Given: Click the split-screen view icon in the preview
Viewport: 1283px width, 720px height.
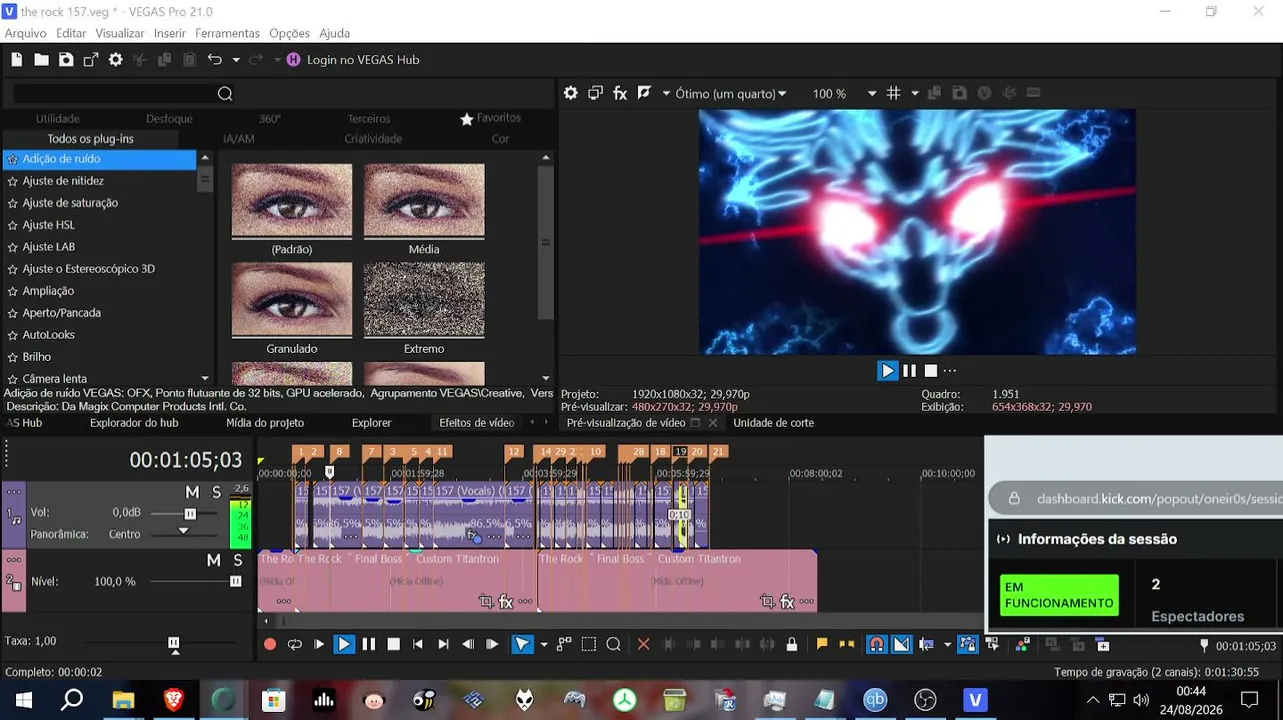Looking at the screenshot, I should (645, 93).
